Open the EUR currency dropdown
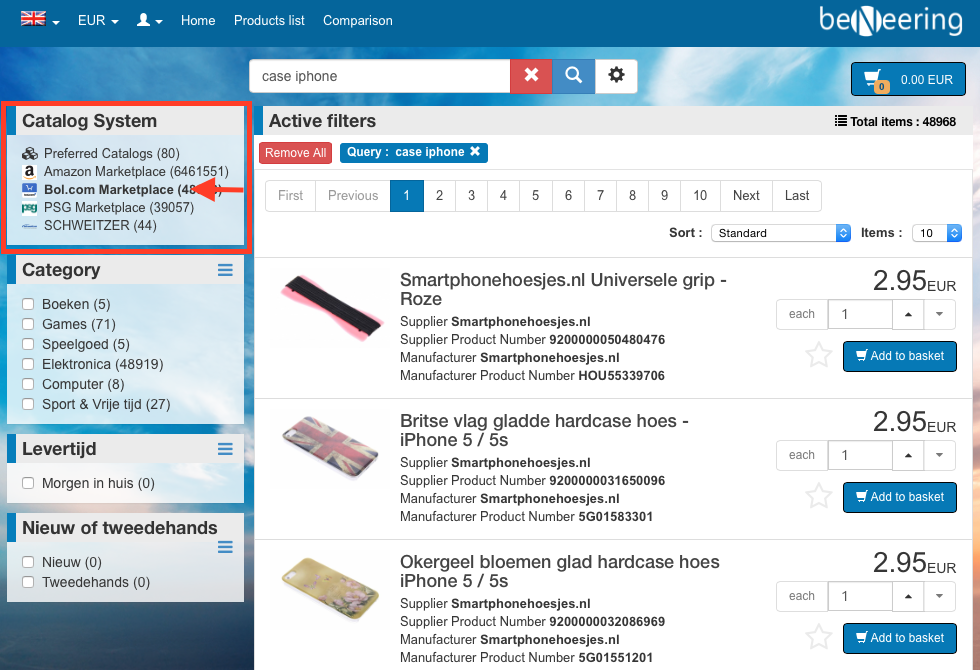 [x=98, y=21]
